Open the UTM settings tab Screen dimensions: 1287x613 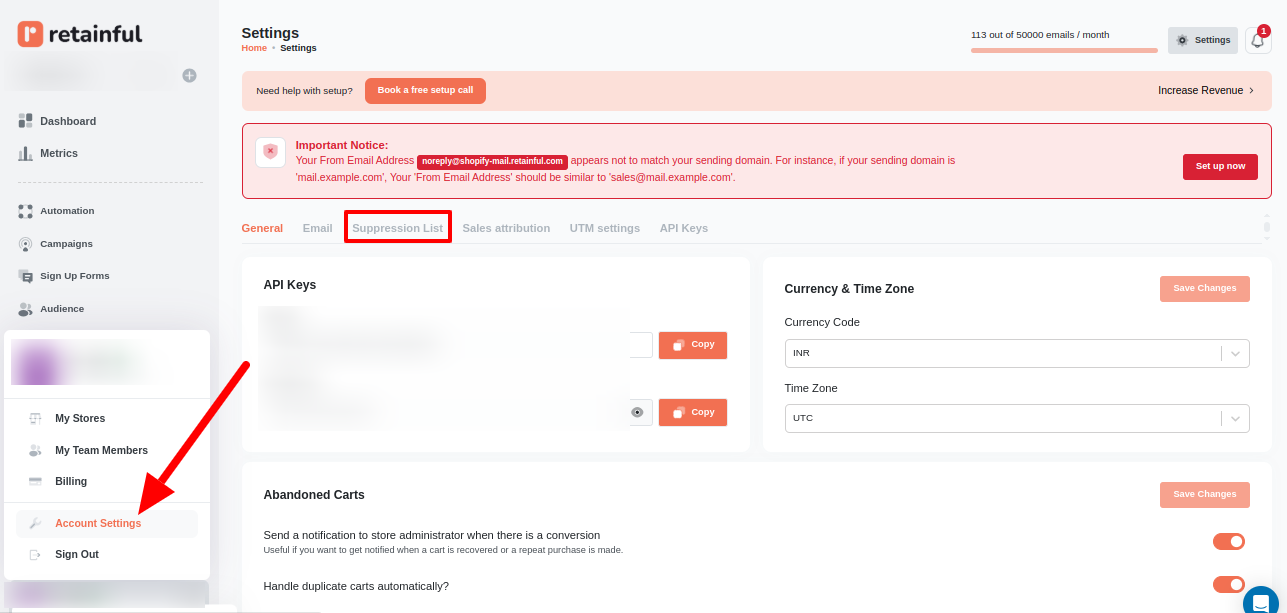[604, 228]
